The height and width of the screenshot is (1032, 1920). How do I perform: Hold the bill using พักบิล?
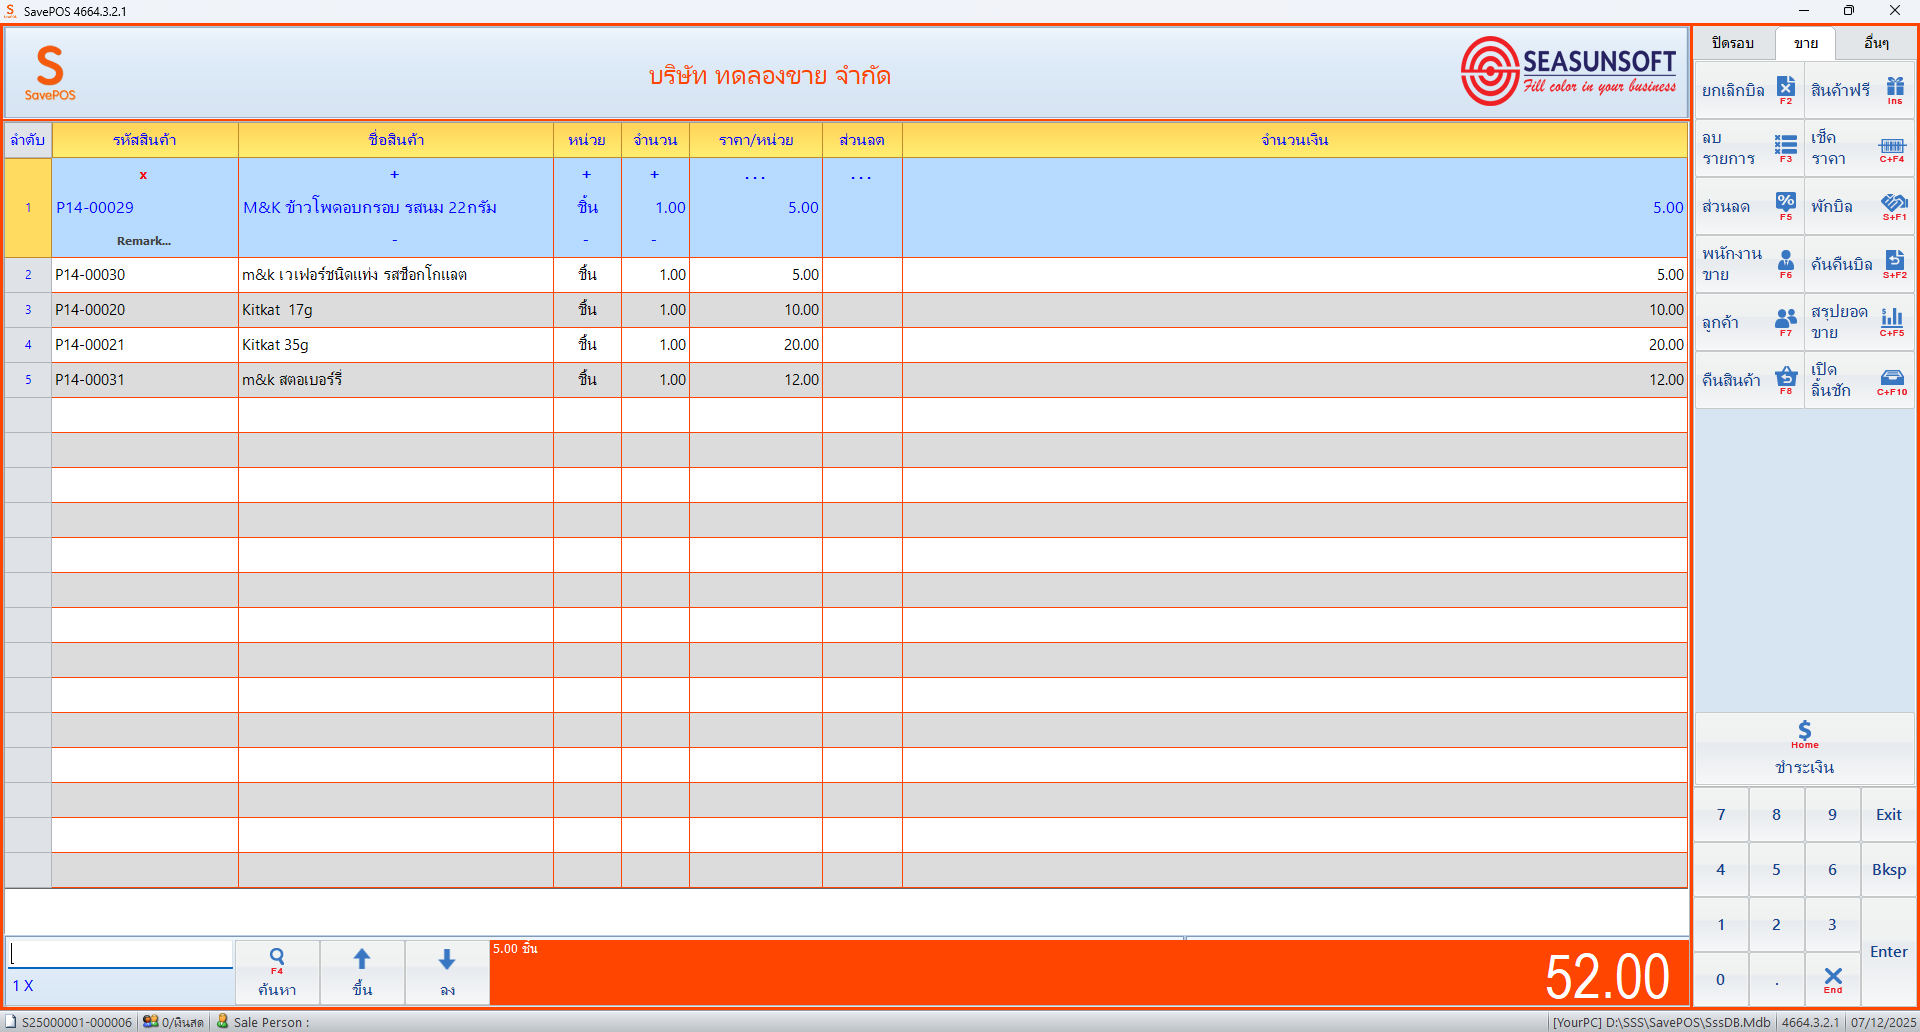[1860, 206]
